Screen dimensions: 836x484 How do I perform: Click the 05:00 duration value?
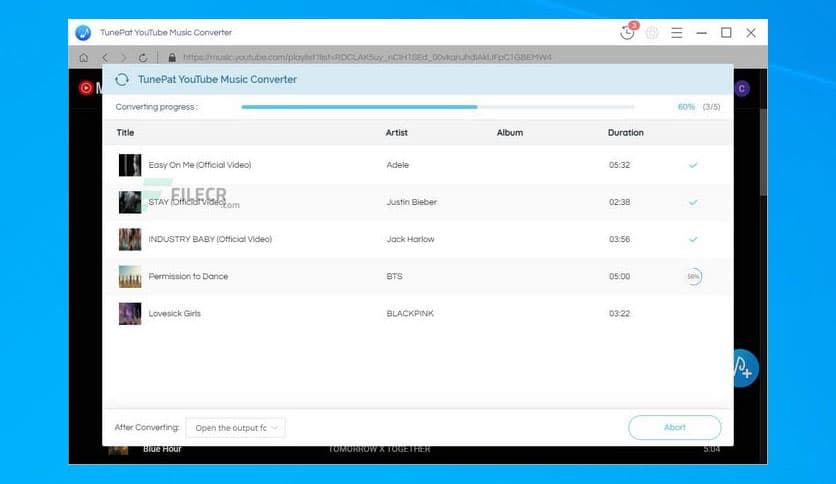(620, 276)
